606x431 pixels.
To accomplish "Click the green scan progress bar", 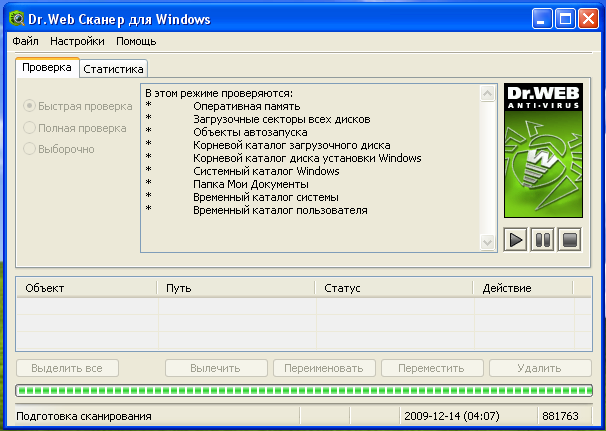I will [304, 390].
